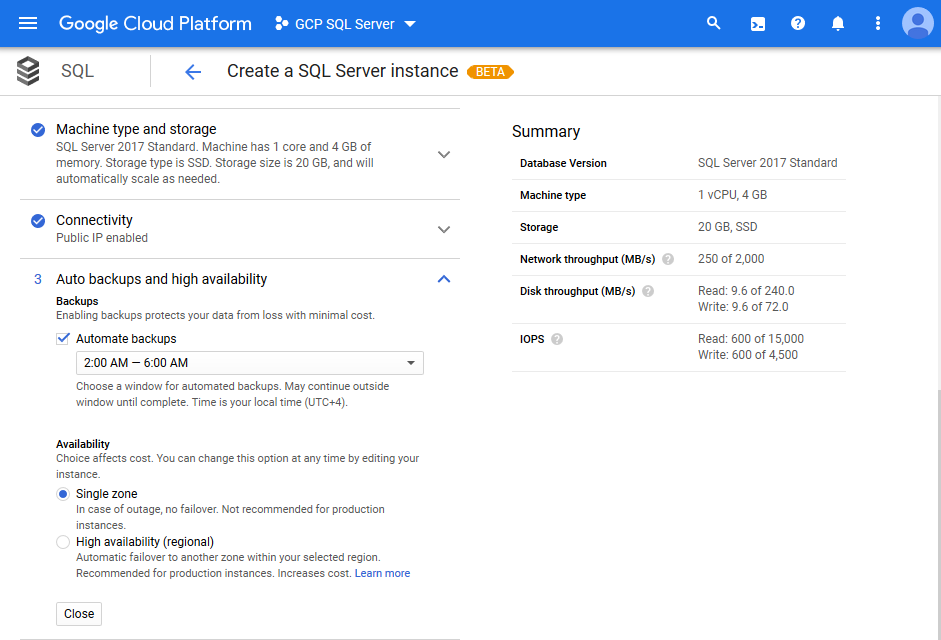Open the help question mark icon

[x=798, y=23]
